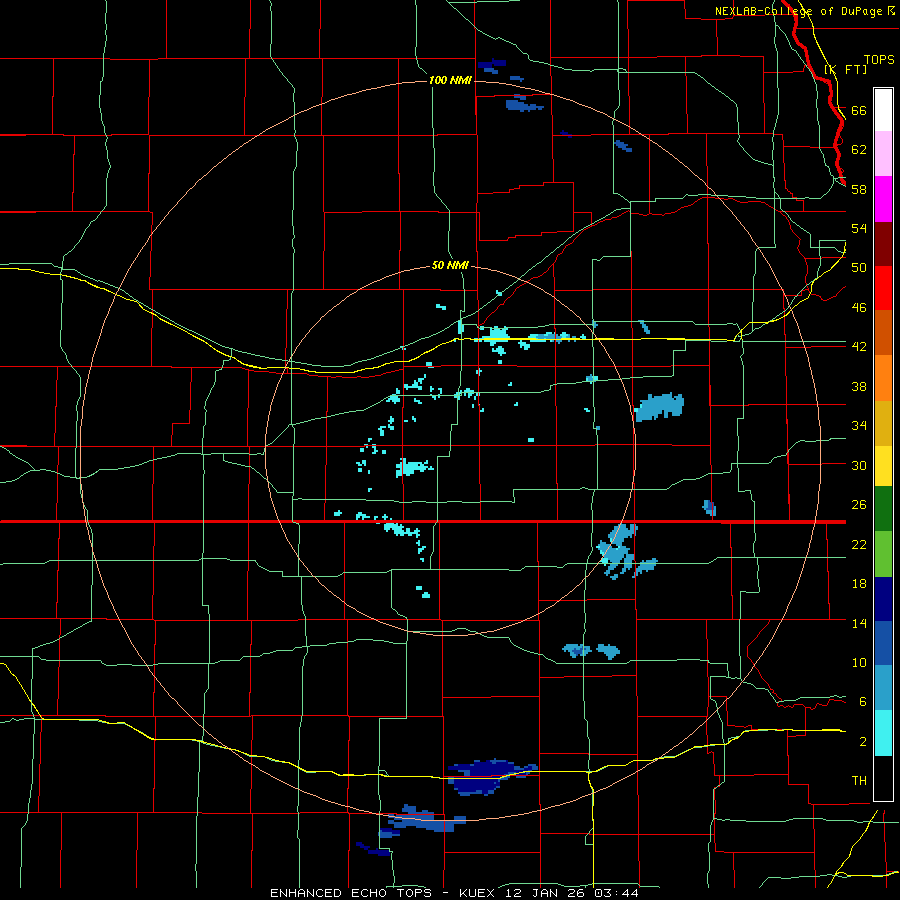Image resolution: width=900 pixels, height=900 pixels.
Task: Click the yellow legend swatch
Action: pos(883,466)
